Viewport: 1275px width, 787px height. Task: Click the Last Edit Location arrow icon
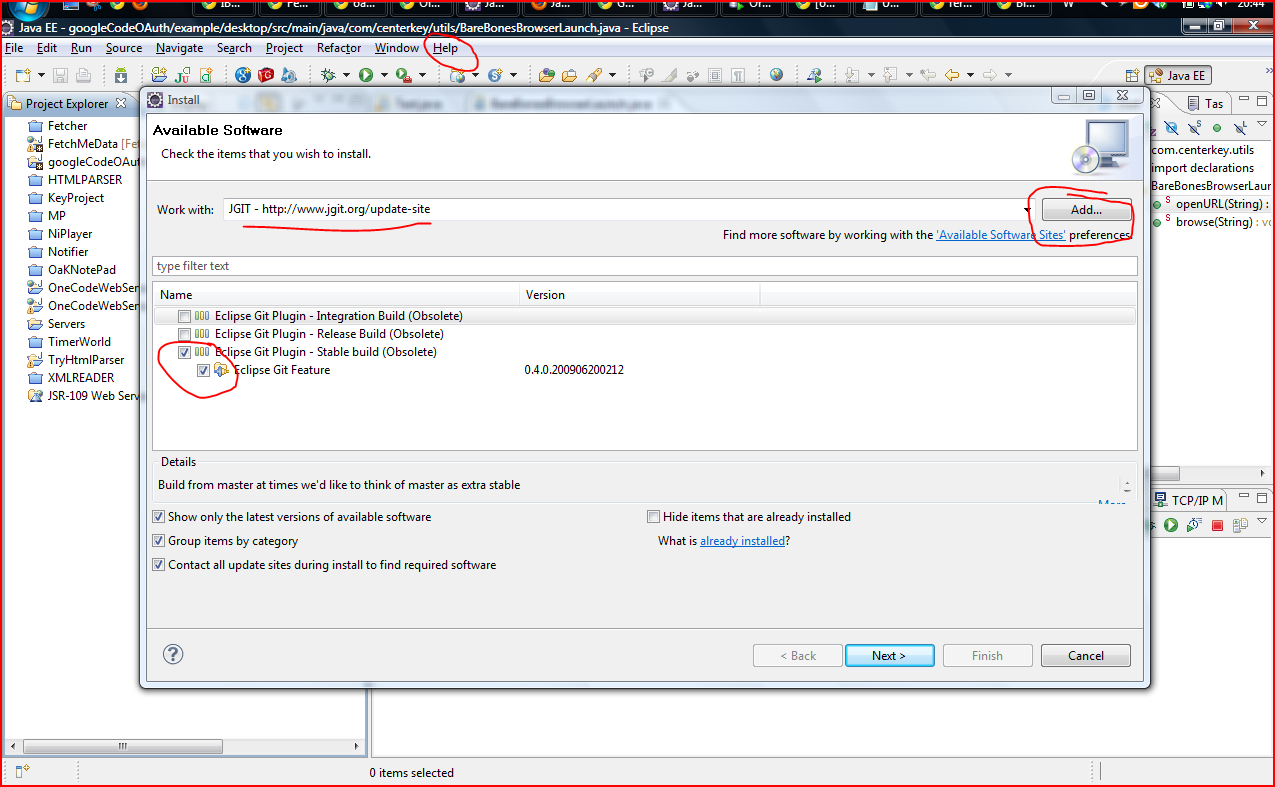pyautogui.click(x=928, y=75)
